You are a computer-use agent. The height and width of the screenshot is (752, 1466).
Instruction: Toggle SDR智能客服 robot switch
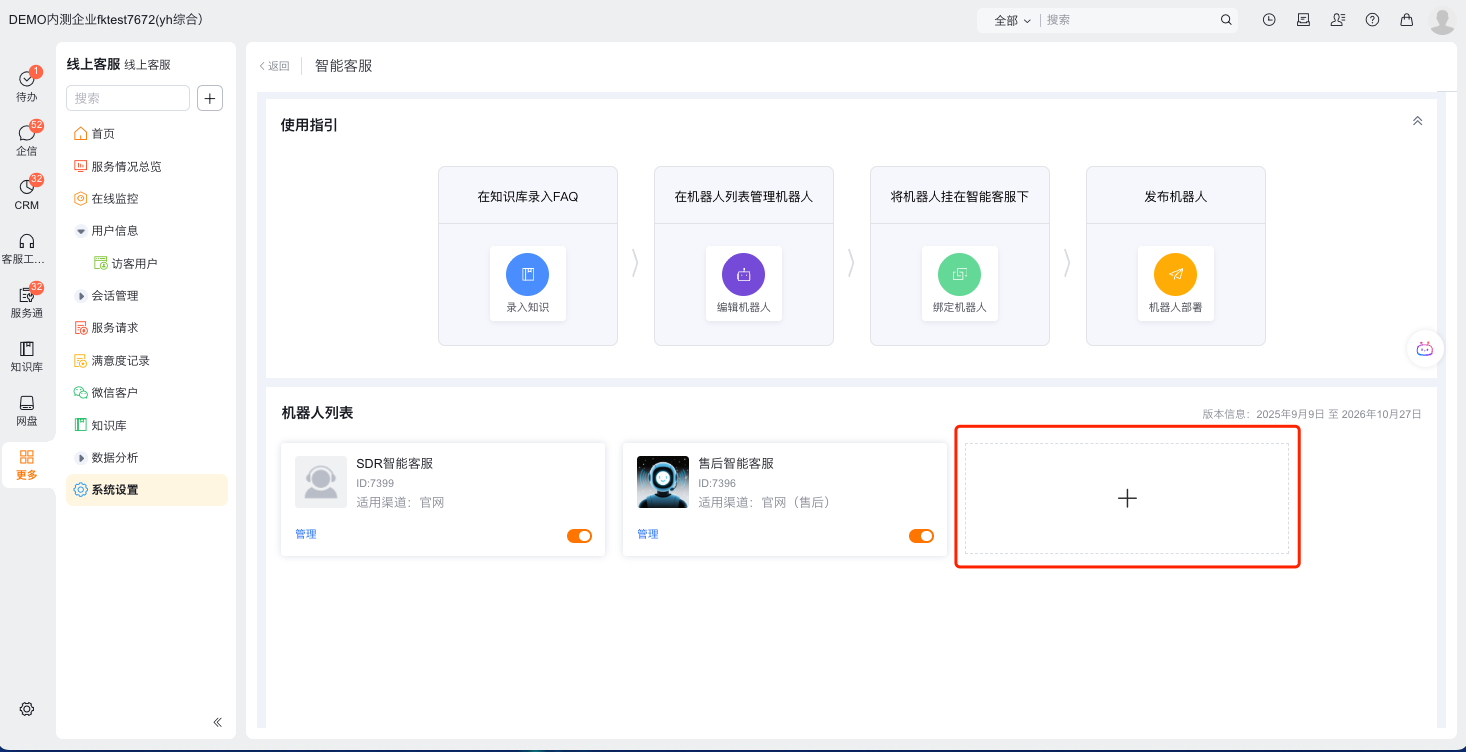(x=580, y=536)
